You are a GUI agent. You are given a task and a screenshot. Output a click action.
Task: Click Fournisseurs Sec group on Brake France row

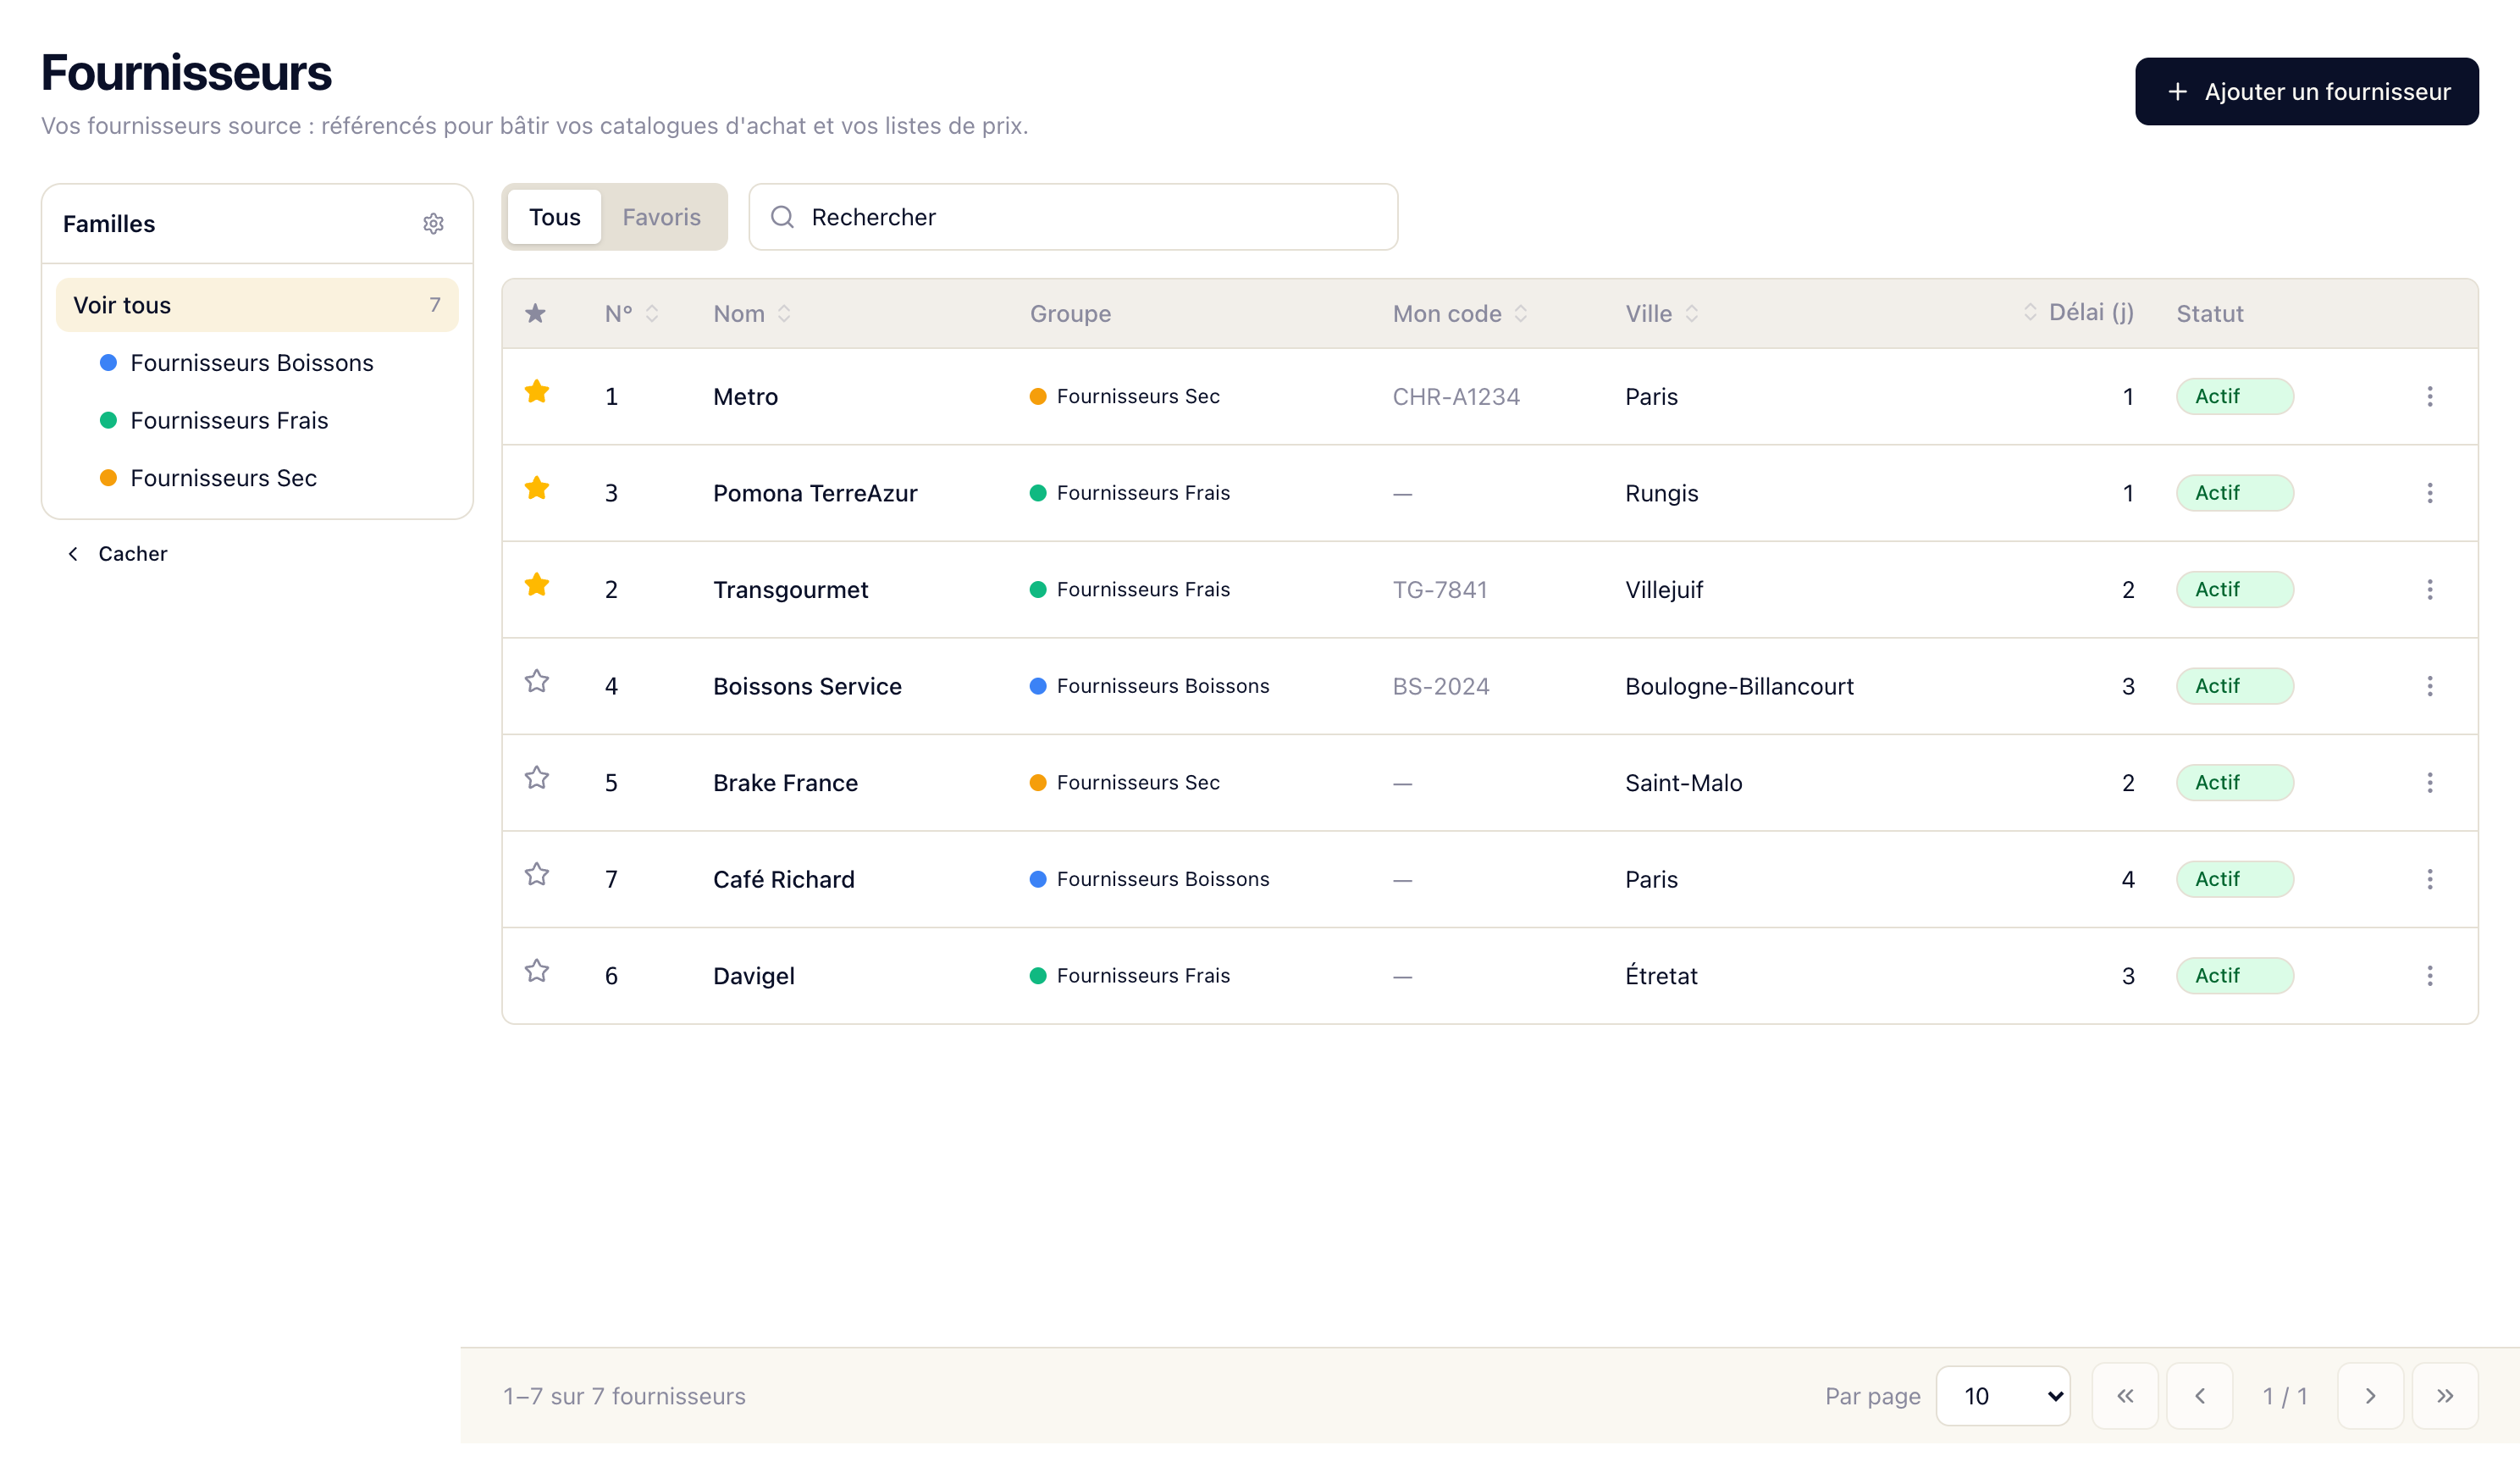tap(1124, 783)
